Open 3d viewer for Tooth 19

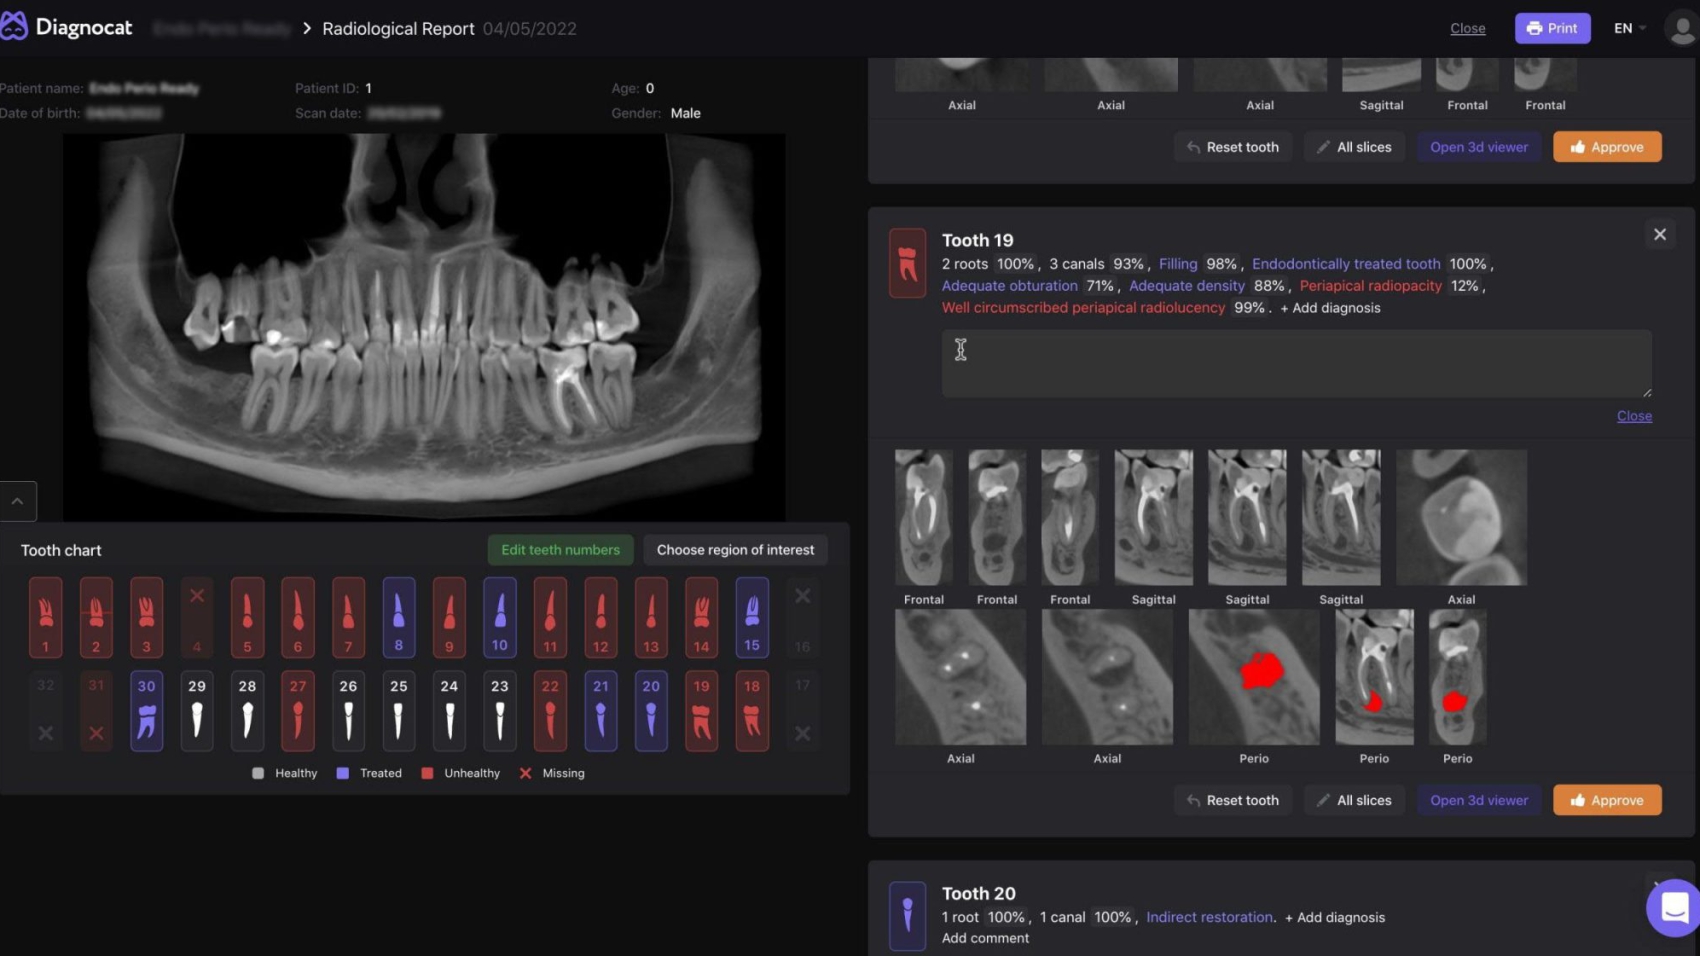point(1479,800)
